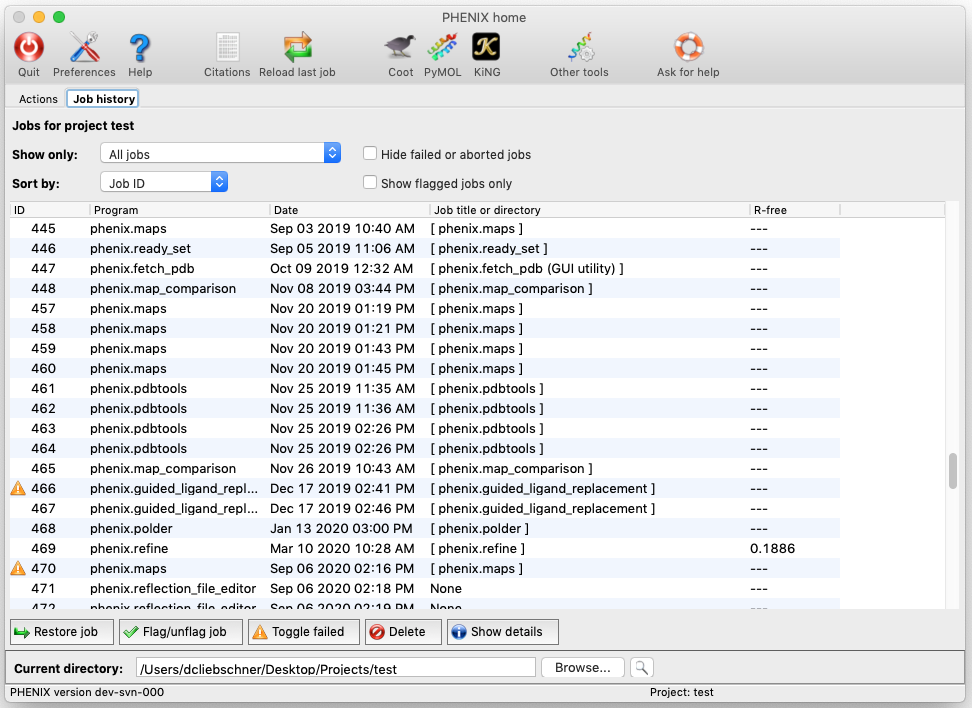Open the Citations toolbar icon
The image size is (972, 708).
pos(227,48)
